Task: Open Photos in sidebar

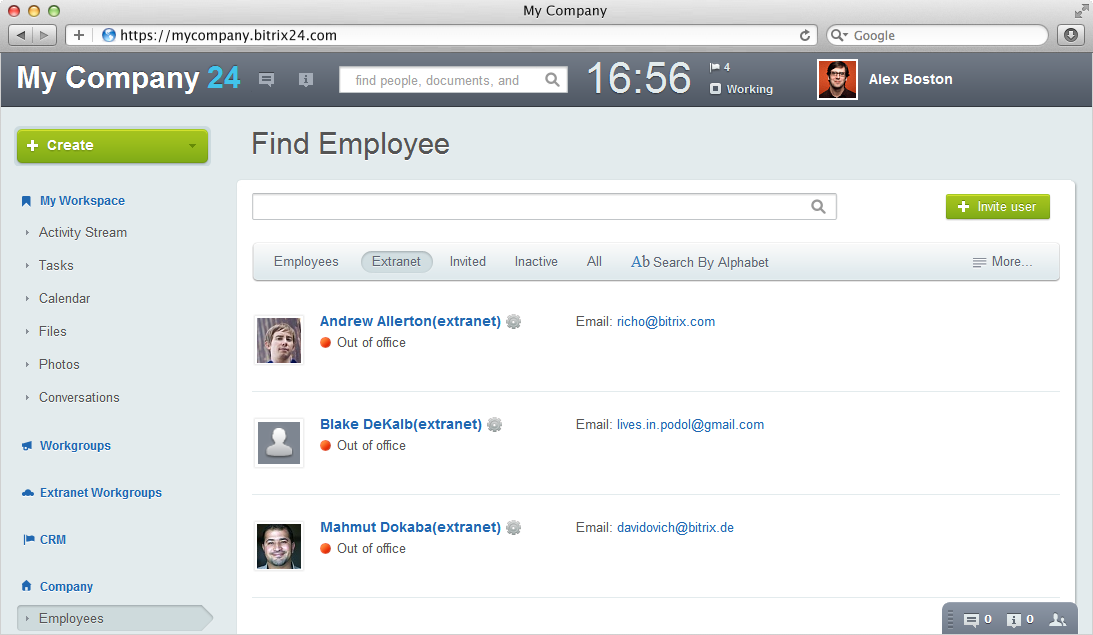Action: click(x=59, y=364)
